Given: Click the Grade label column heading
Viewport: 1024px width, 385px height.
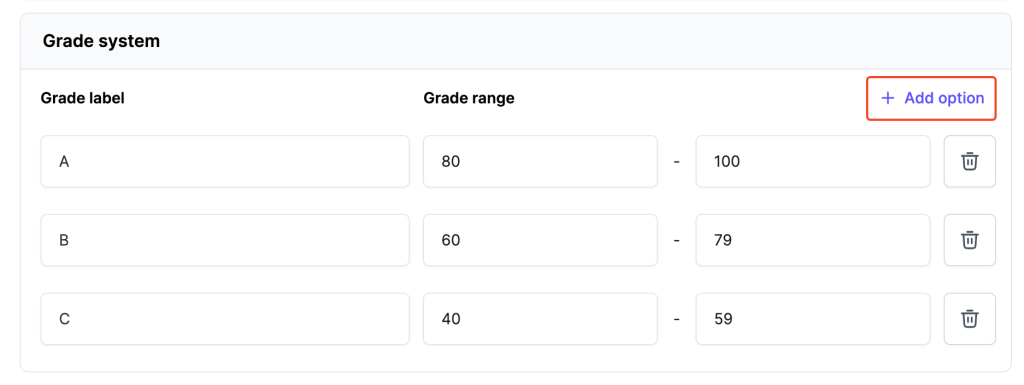Looking at the screenshot, I should point(82,98).
